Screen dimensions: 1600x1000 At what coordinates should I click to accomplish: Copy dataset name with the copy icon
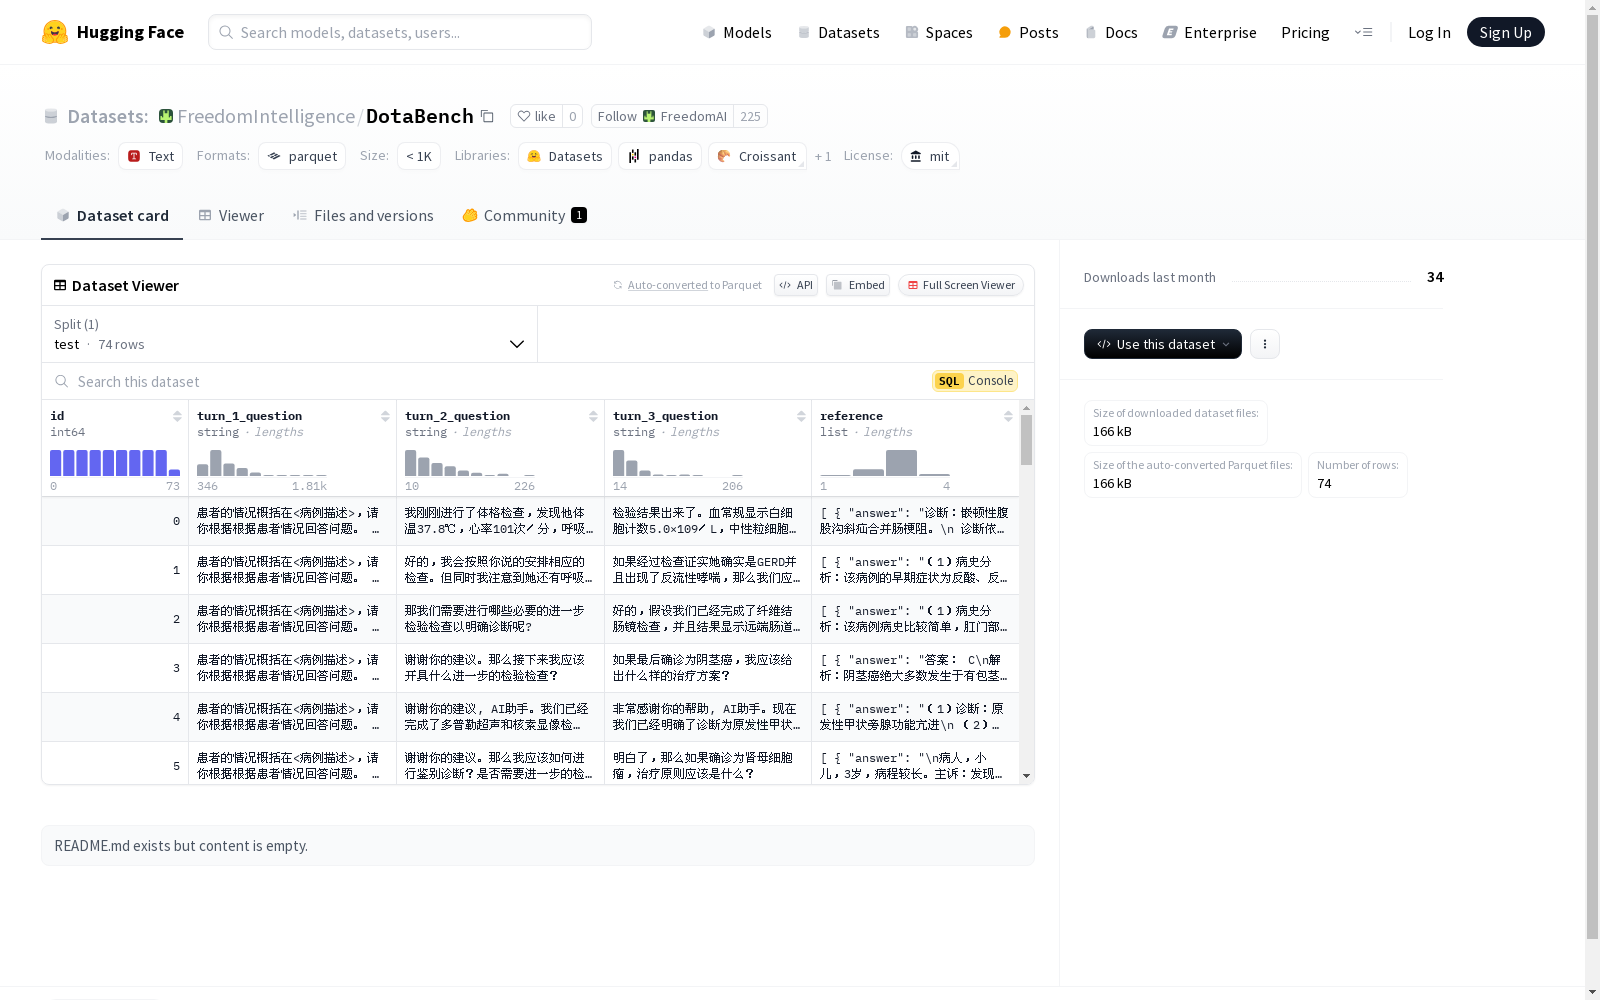(487, 116)
